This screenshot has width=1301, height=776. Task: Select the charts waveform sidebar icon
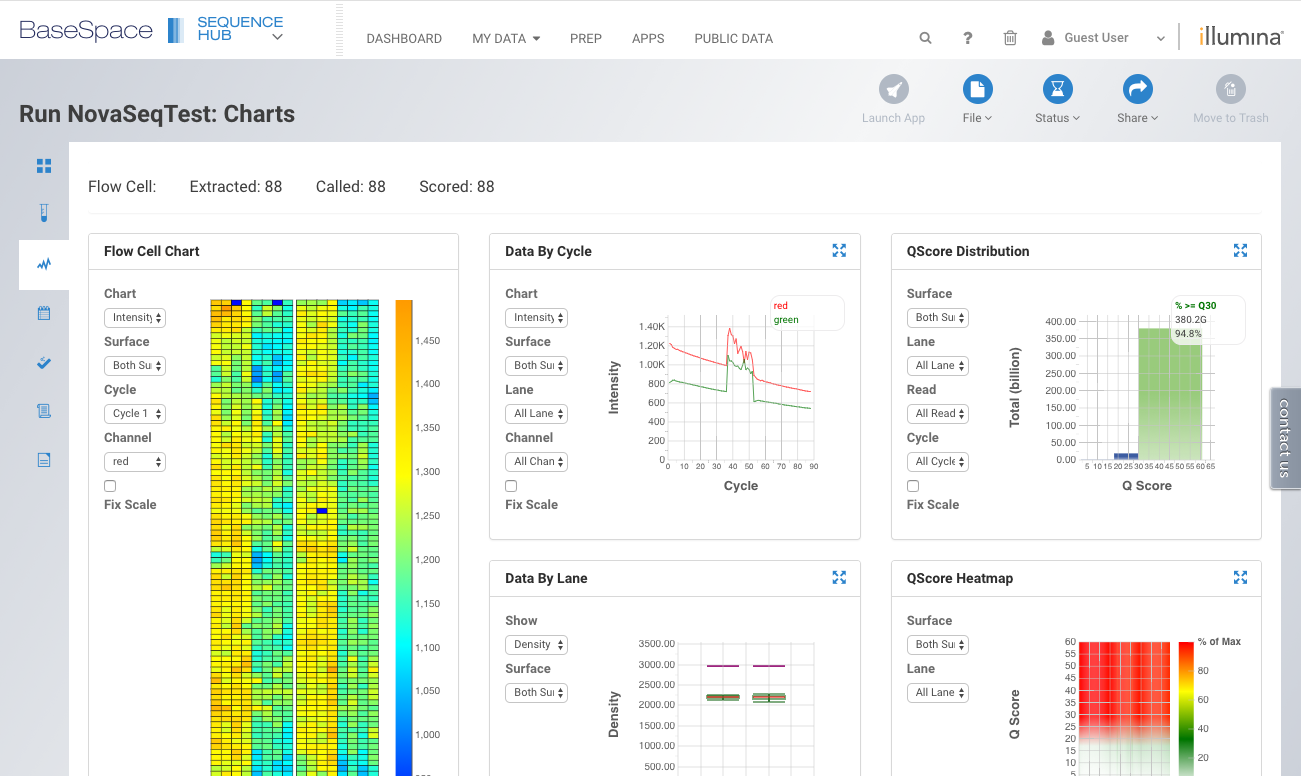tap(44, 265)
